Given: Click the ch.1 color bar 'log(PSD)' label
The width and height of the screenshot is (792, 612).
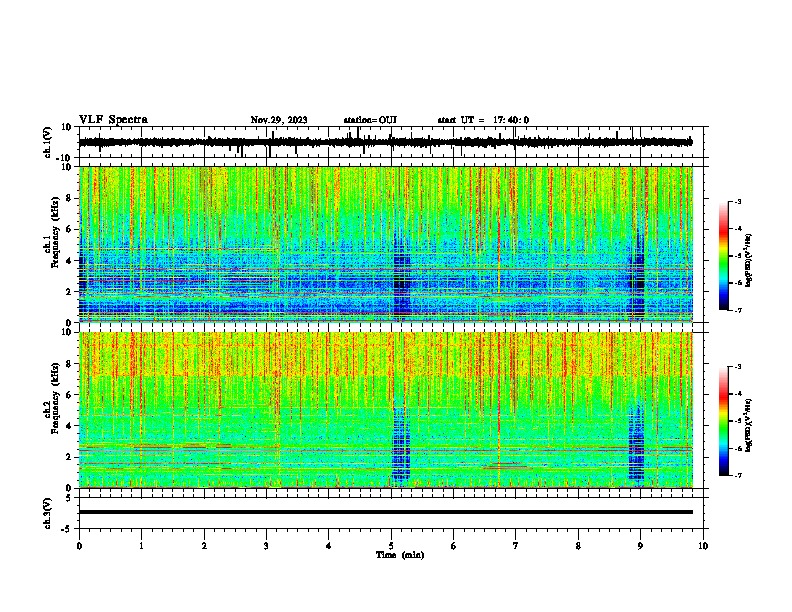Looking at the screenshot, I should pos(748,261).
